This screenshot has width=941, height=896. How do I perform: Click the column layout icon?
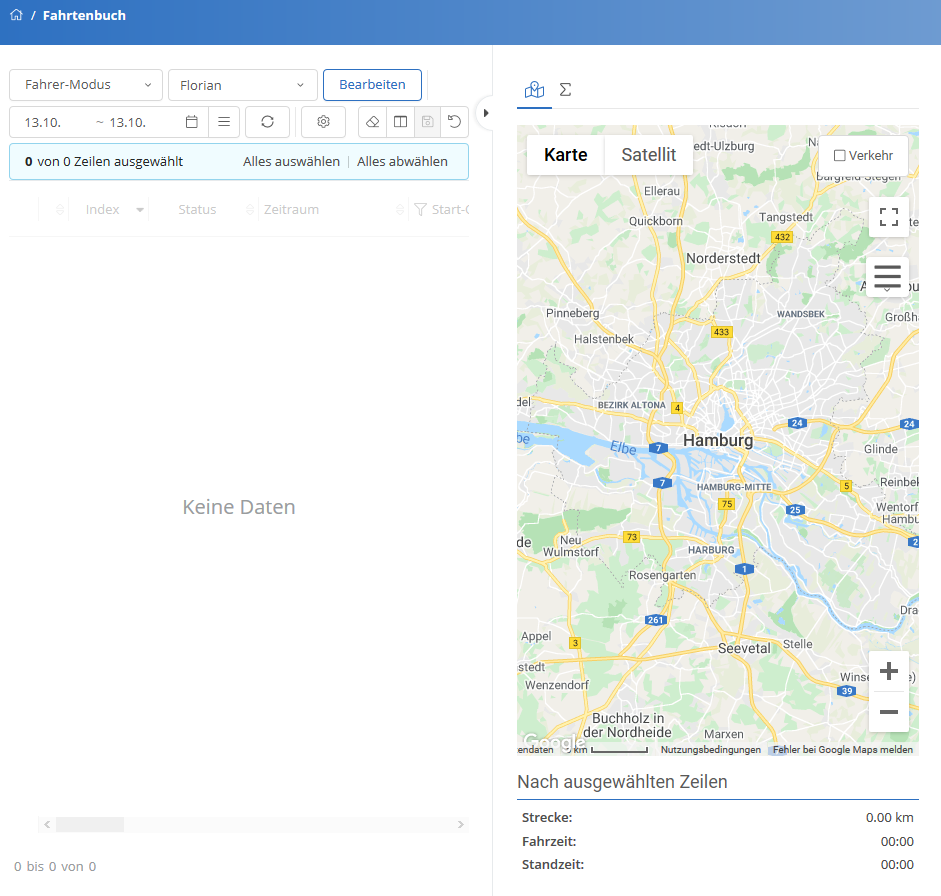pyautogui.click(x=400, y=121)
